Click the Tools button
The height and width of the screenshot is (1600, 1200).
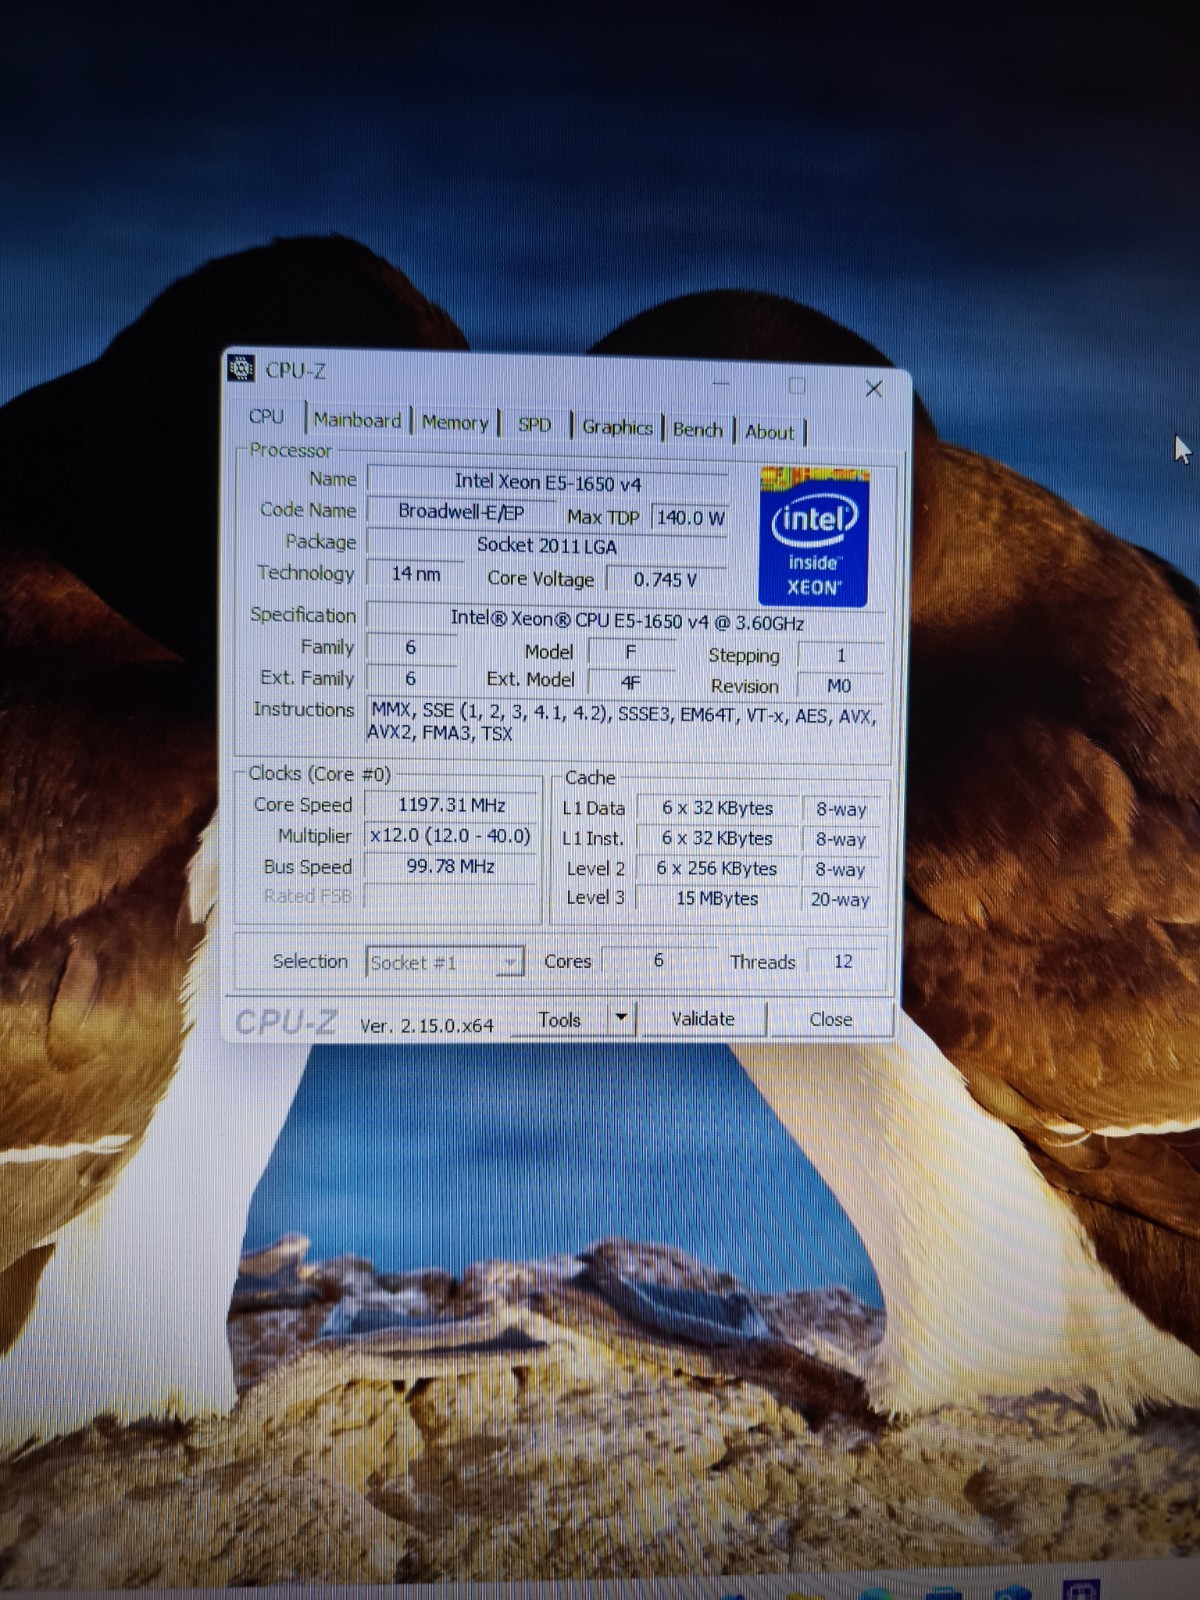coord(560,1020)
